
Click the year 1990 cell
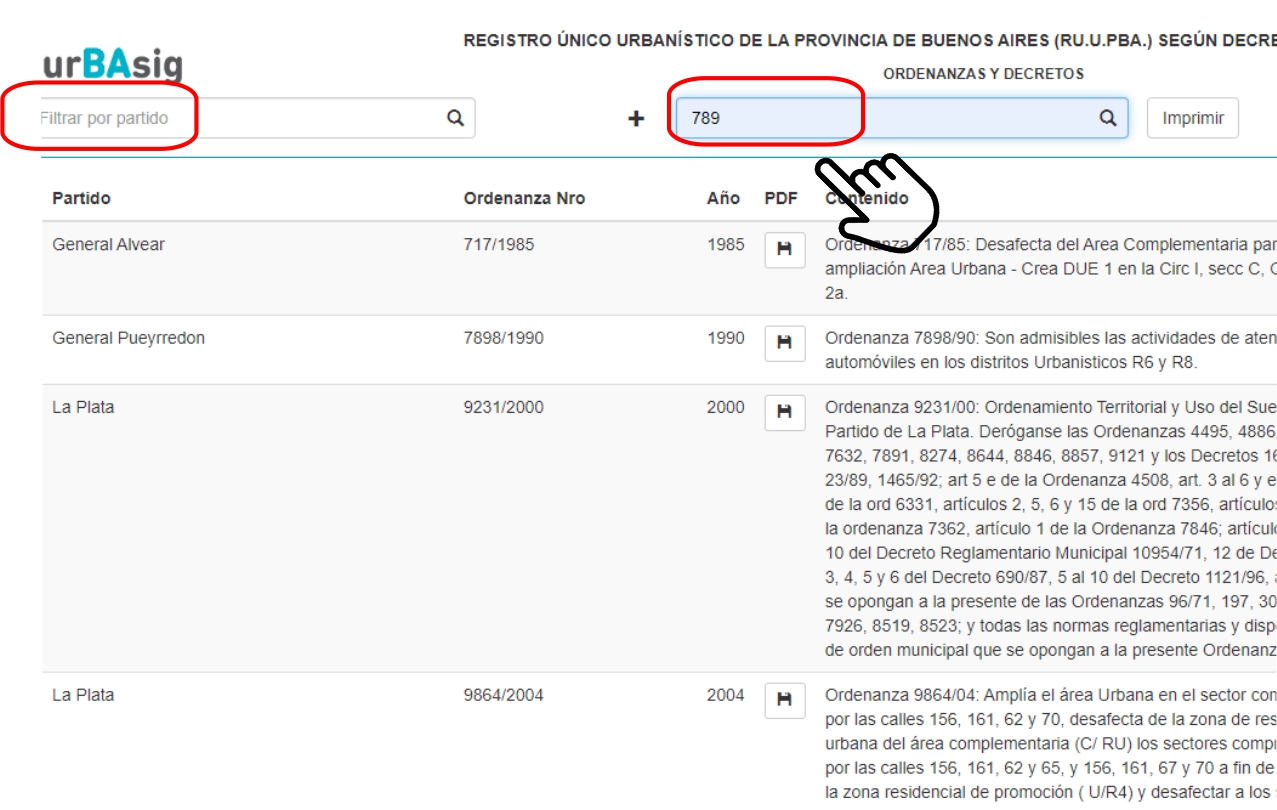[725, 338]
